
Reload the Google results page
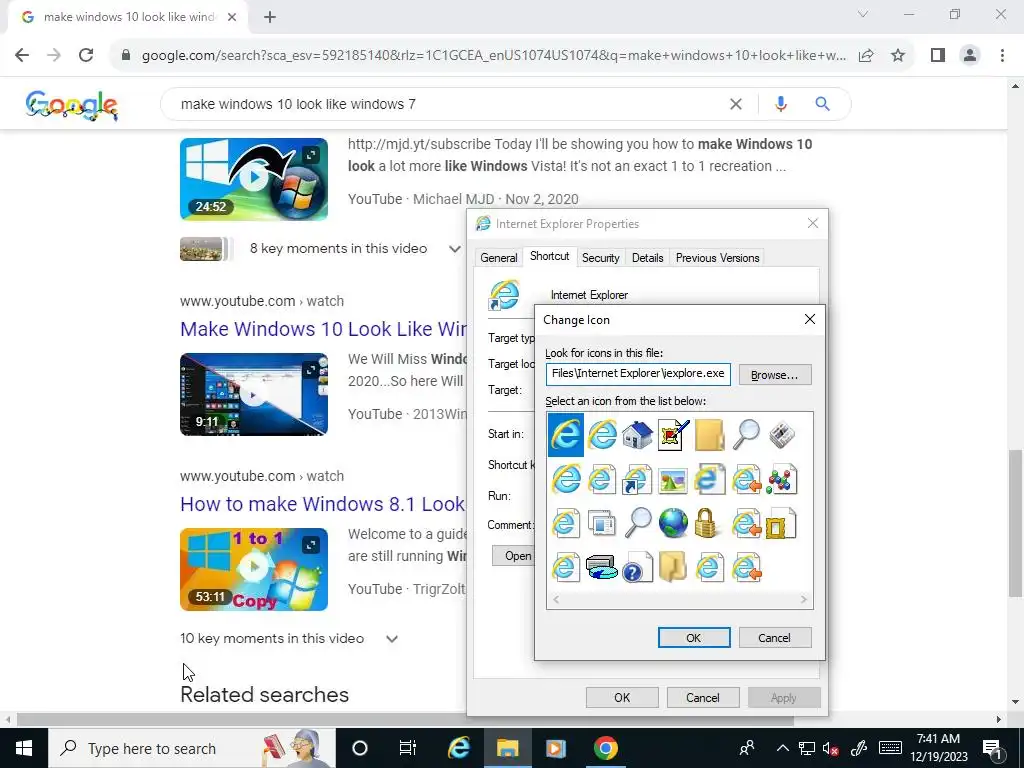click(86, 55)
